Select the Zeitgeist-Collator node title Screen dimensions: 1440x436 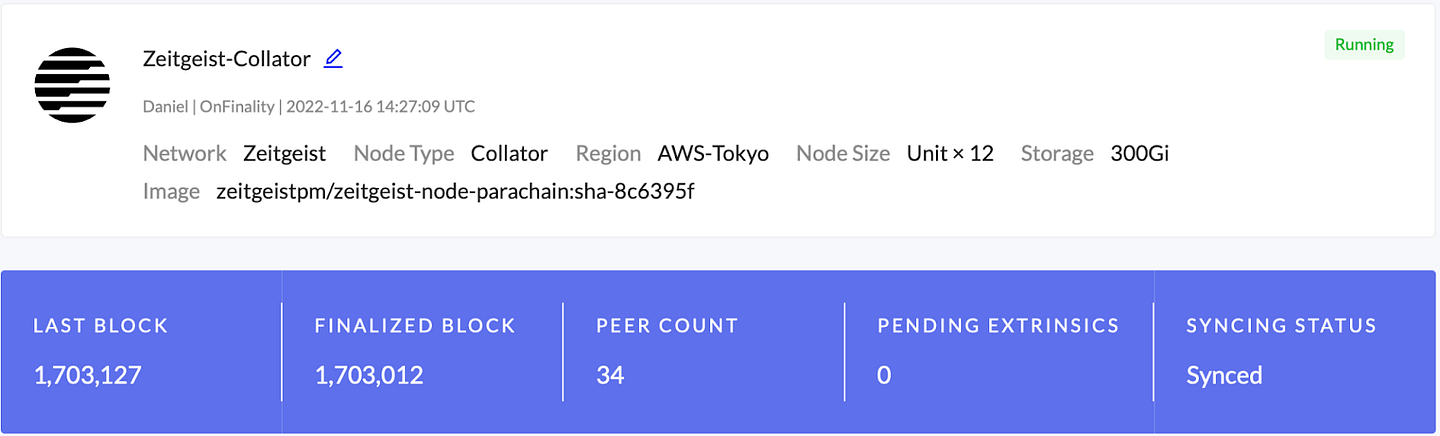tap(227, 59)
